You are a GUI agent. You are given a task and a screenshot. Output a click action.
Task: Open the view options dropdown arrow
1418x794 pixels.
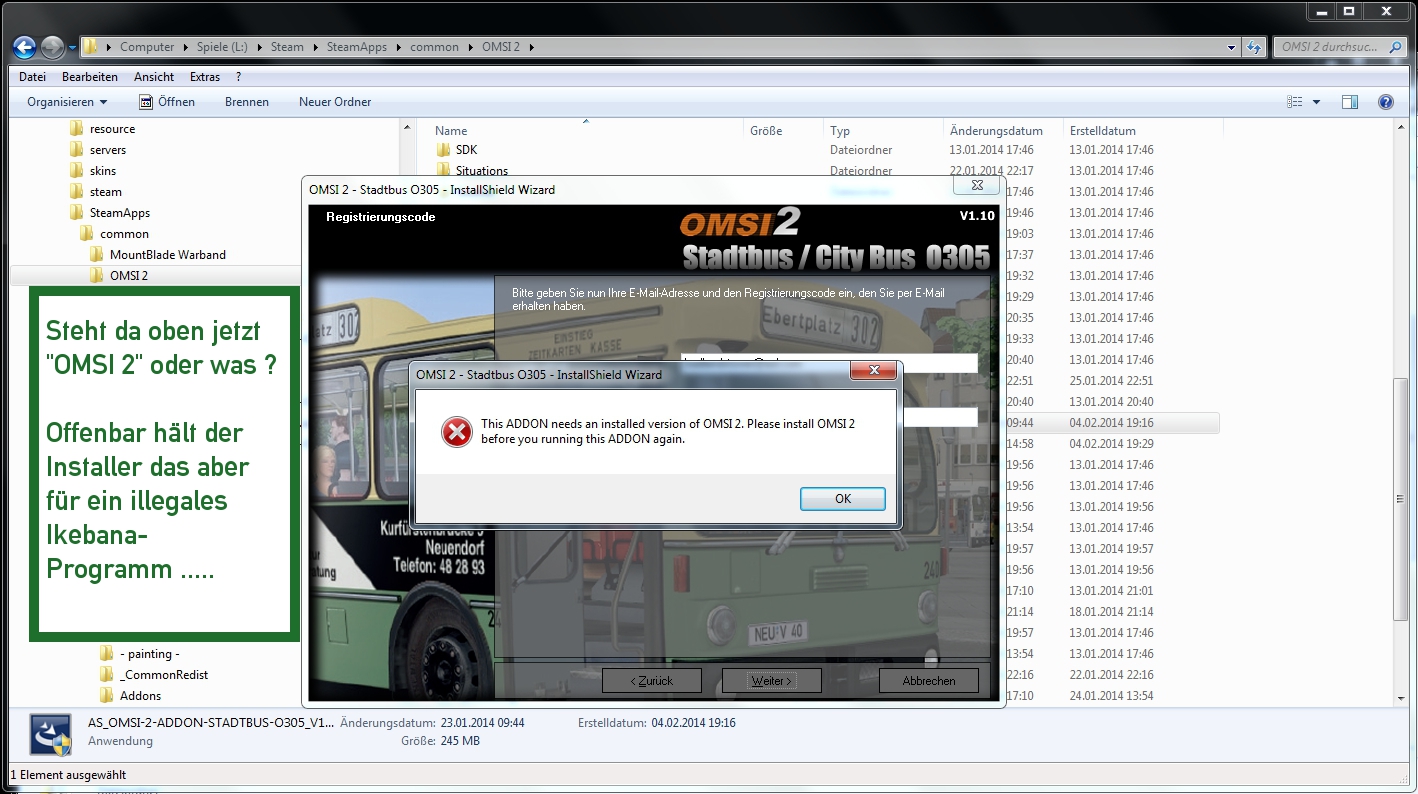pyautogui.click(x=1316, y=102)
